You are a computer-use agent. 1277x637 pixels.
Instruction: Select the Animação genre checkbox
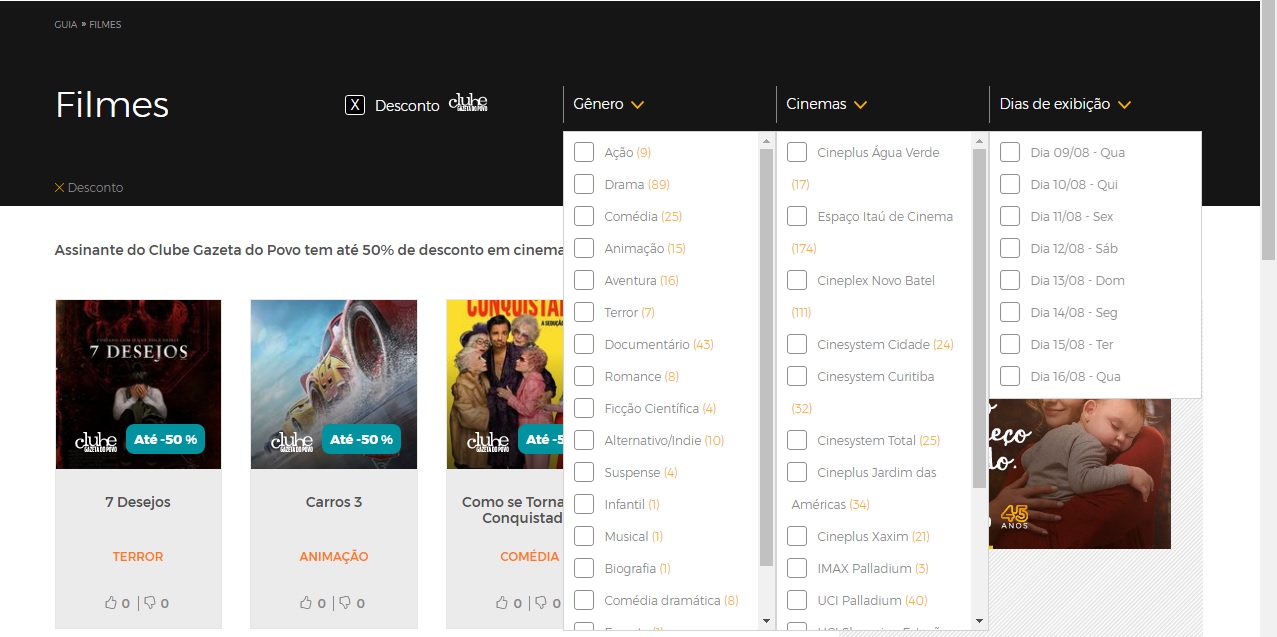tap(584, 248)
